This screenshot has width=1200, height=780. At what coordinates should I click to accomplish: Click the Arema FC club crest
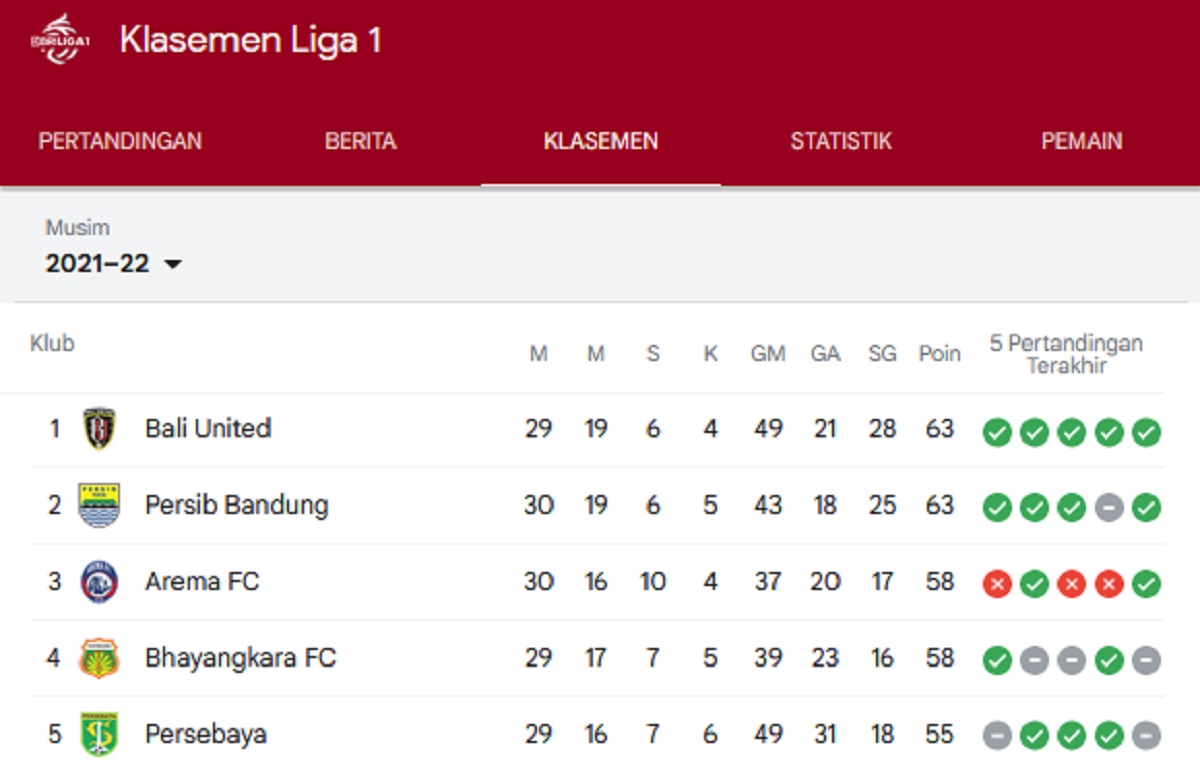pyautogui.click(x=99, y=581)
